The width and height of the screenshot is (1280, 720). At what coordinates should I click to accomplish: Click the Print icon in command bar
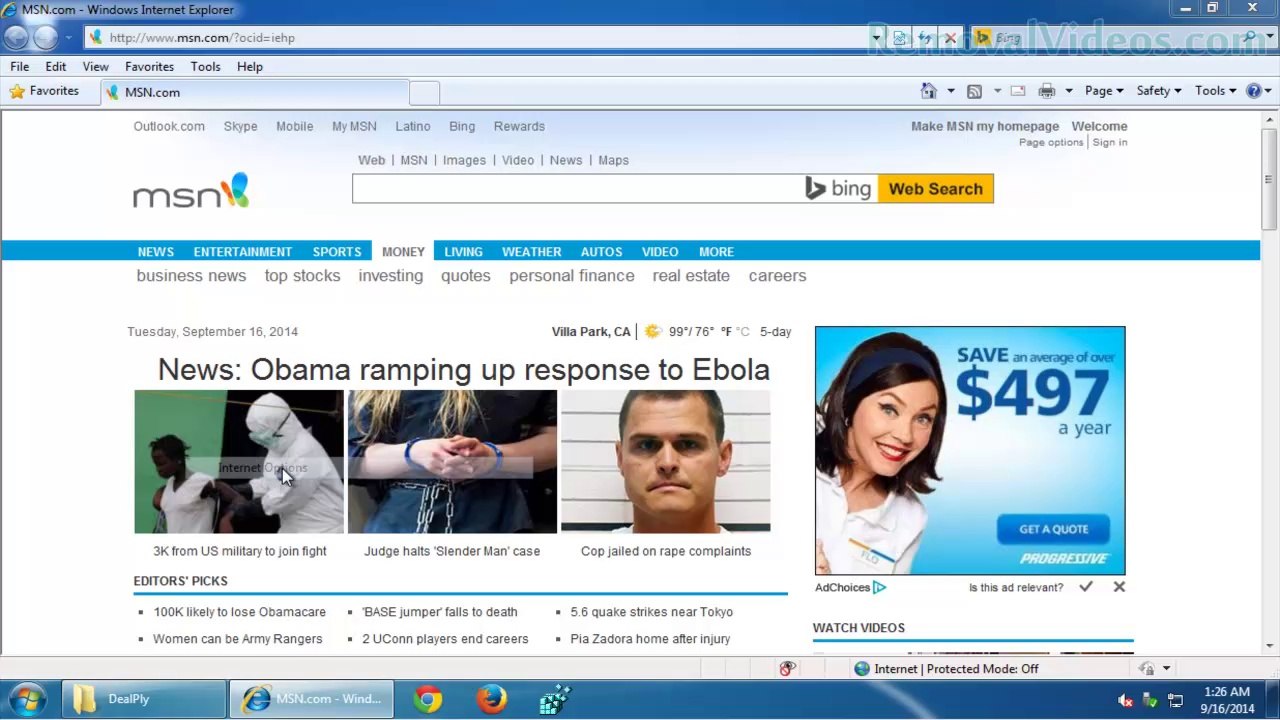point(1047,91)
